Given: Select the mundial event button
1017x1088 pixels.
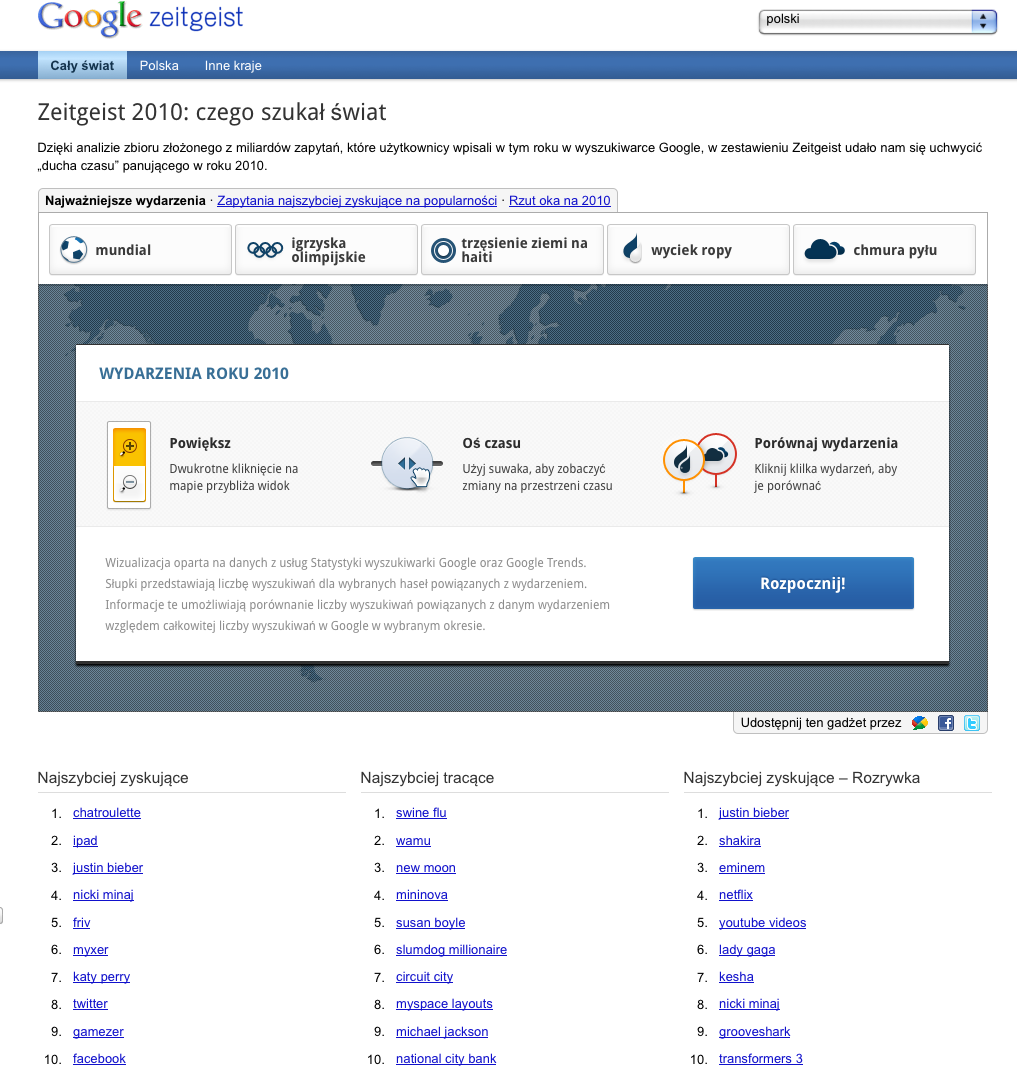Looking at the screenshot, I should click(140, 250).
